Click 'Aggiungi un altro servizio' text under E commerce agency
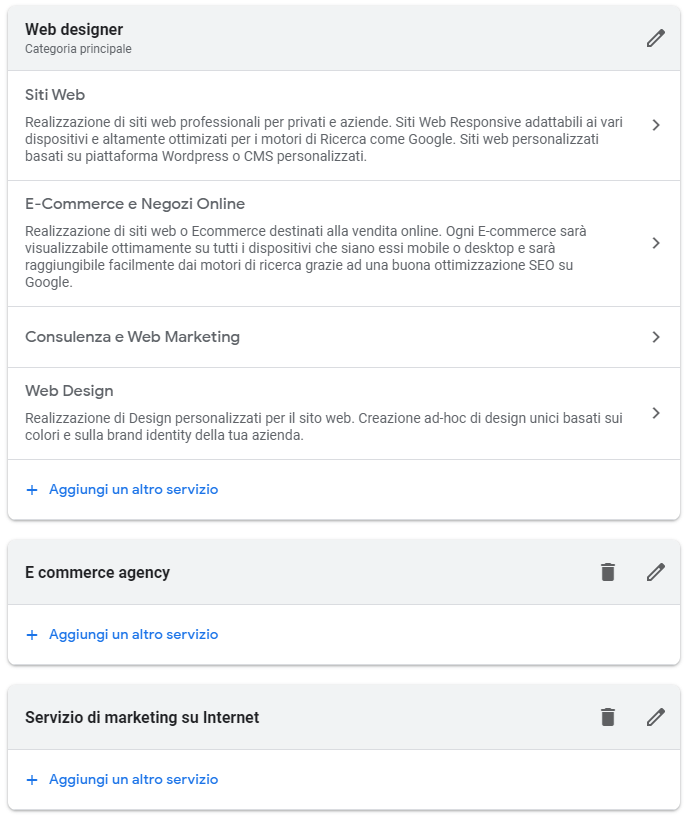Image resolution: width=688 pixels, height=820 pixels. tap(133, 635)
